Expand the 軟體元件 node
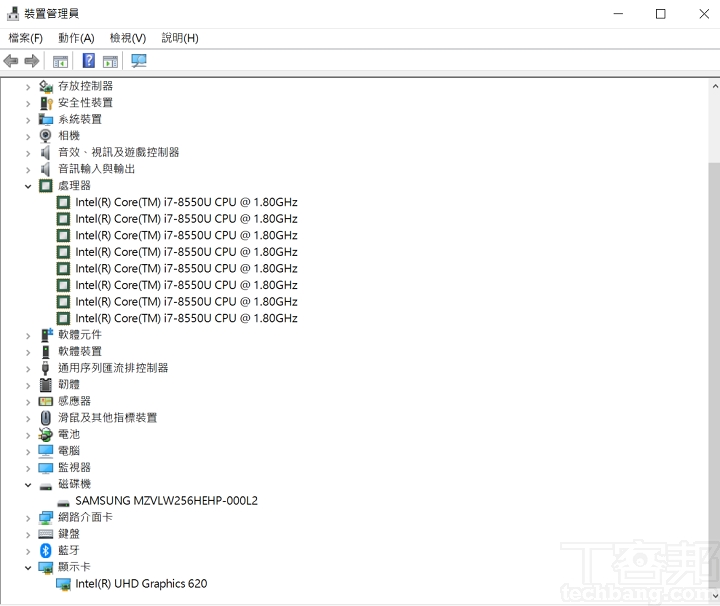This screenshot has width=720, height=606. tap(28, 336)
